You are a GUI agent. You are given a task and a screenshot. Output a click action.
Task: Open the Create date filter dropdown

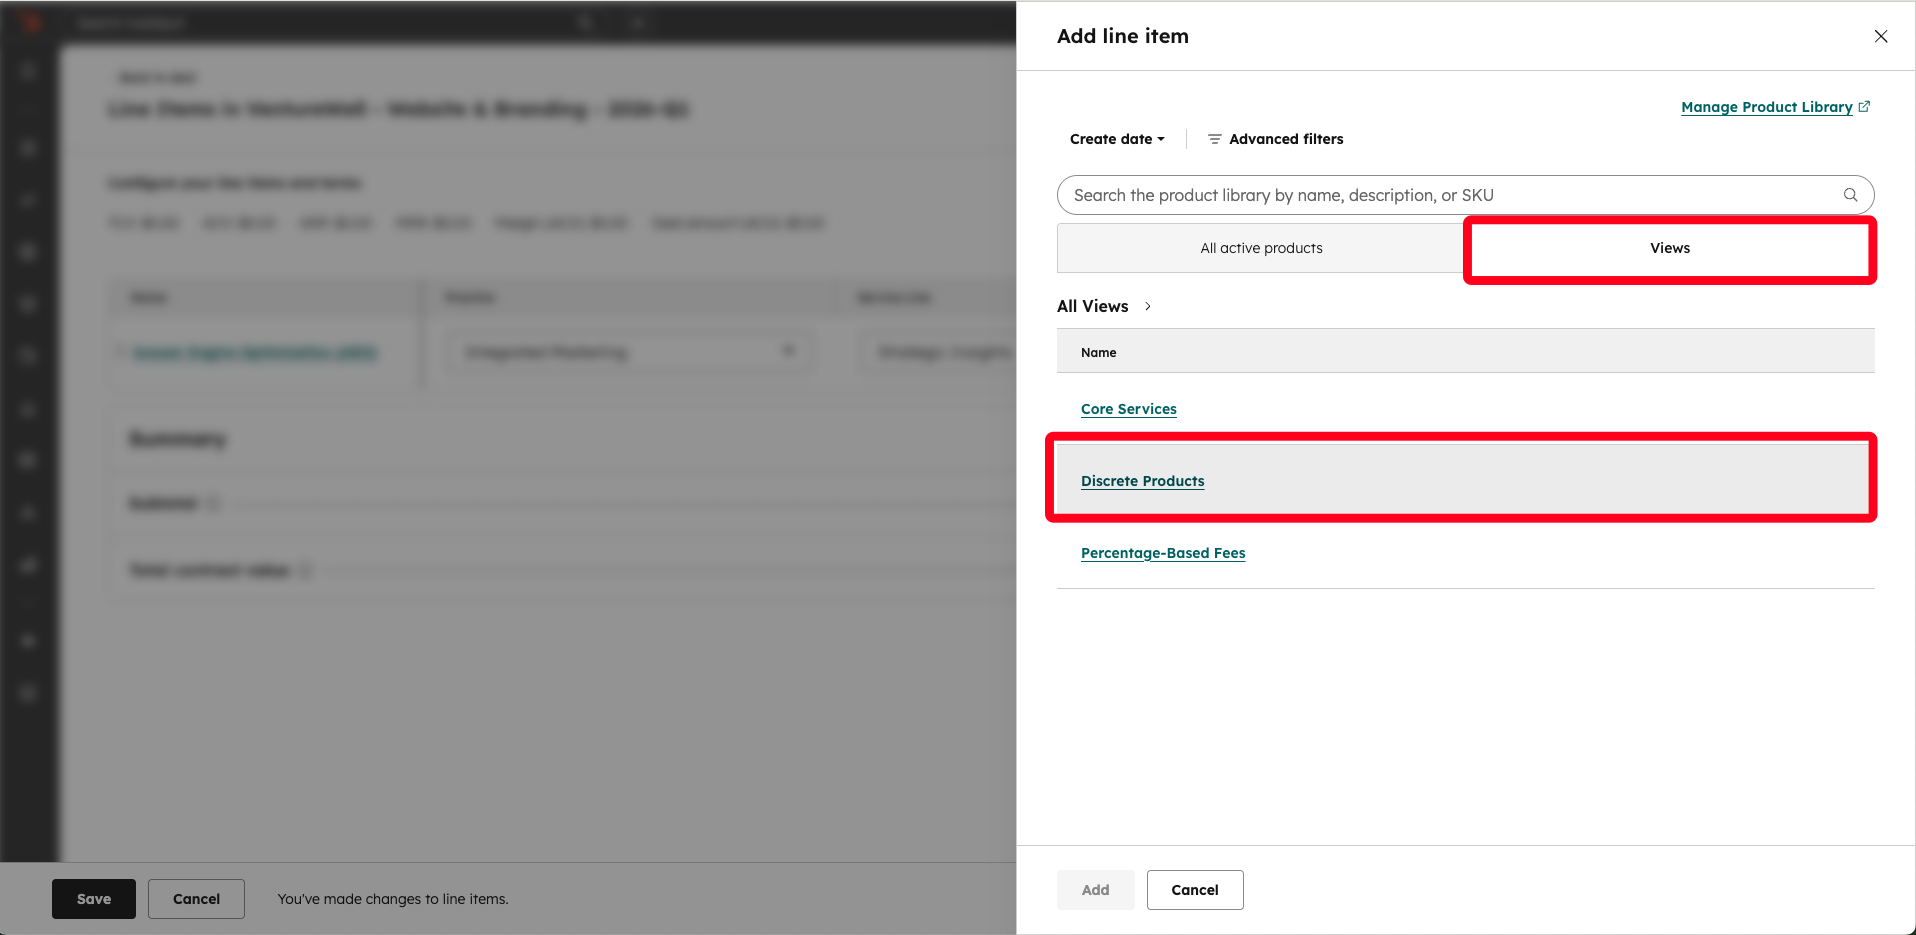click(x=1116, y=139)
